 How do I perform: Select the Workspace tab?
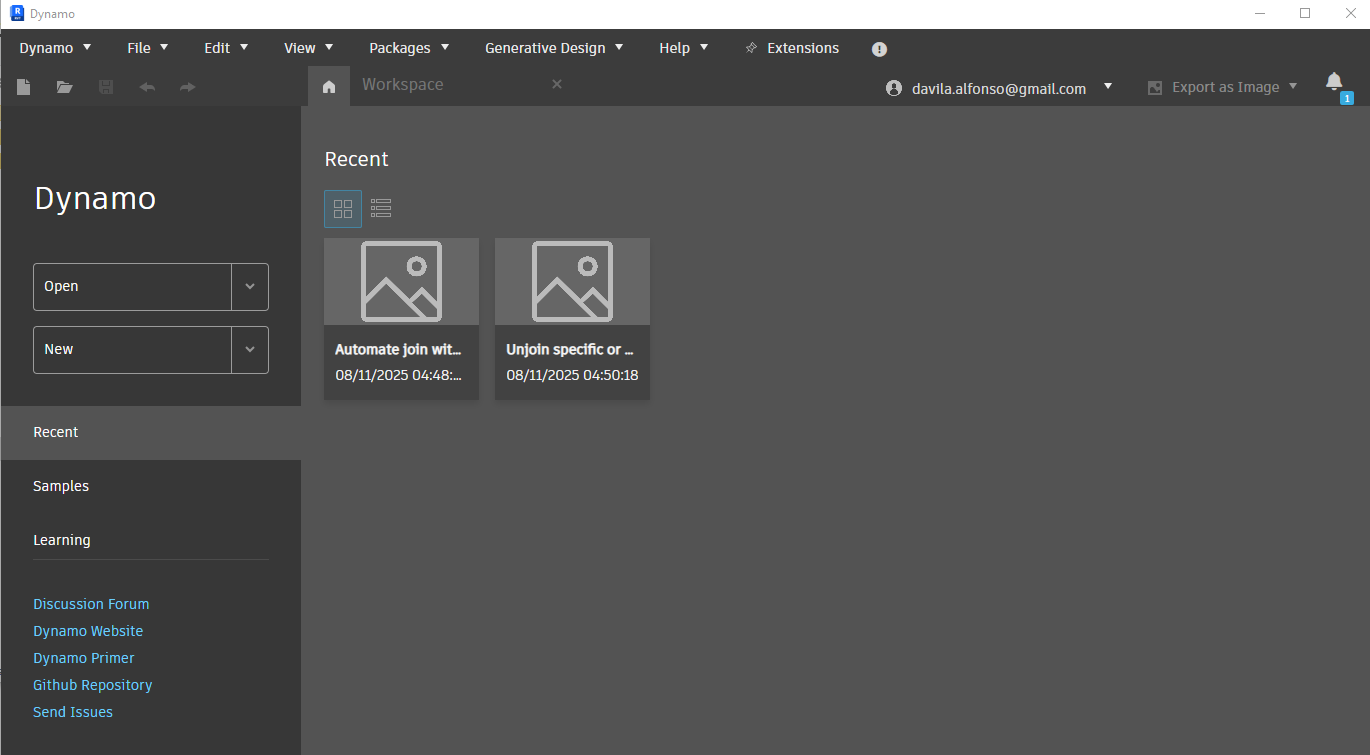(x=403, y=84)
